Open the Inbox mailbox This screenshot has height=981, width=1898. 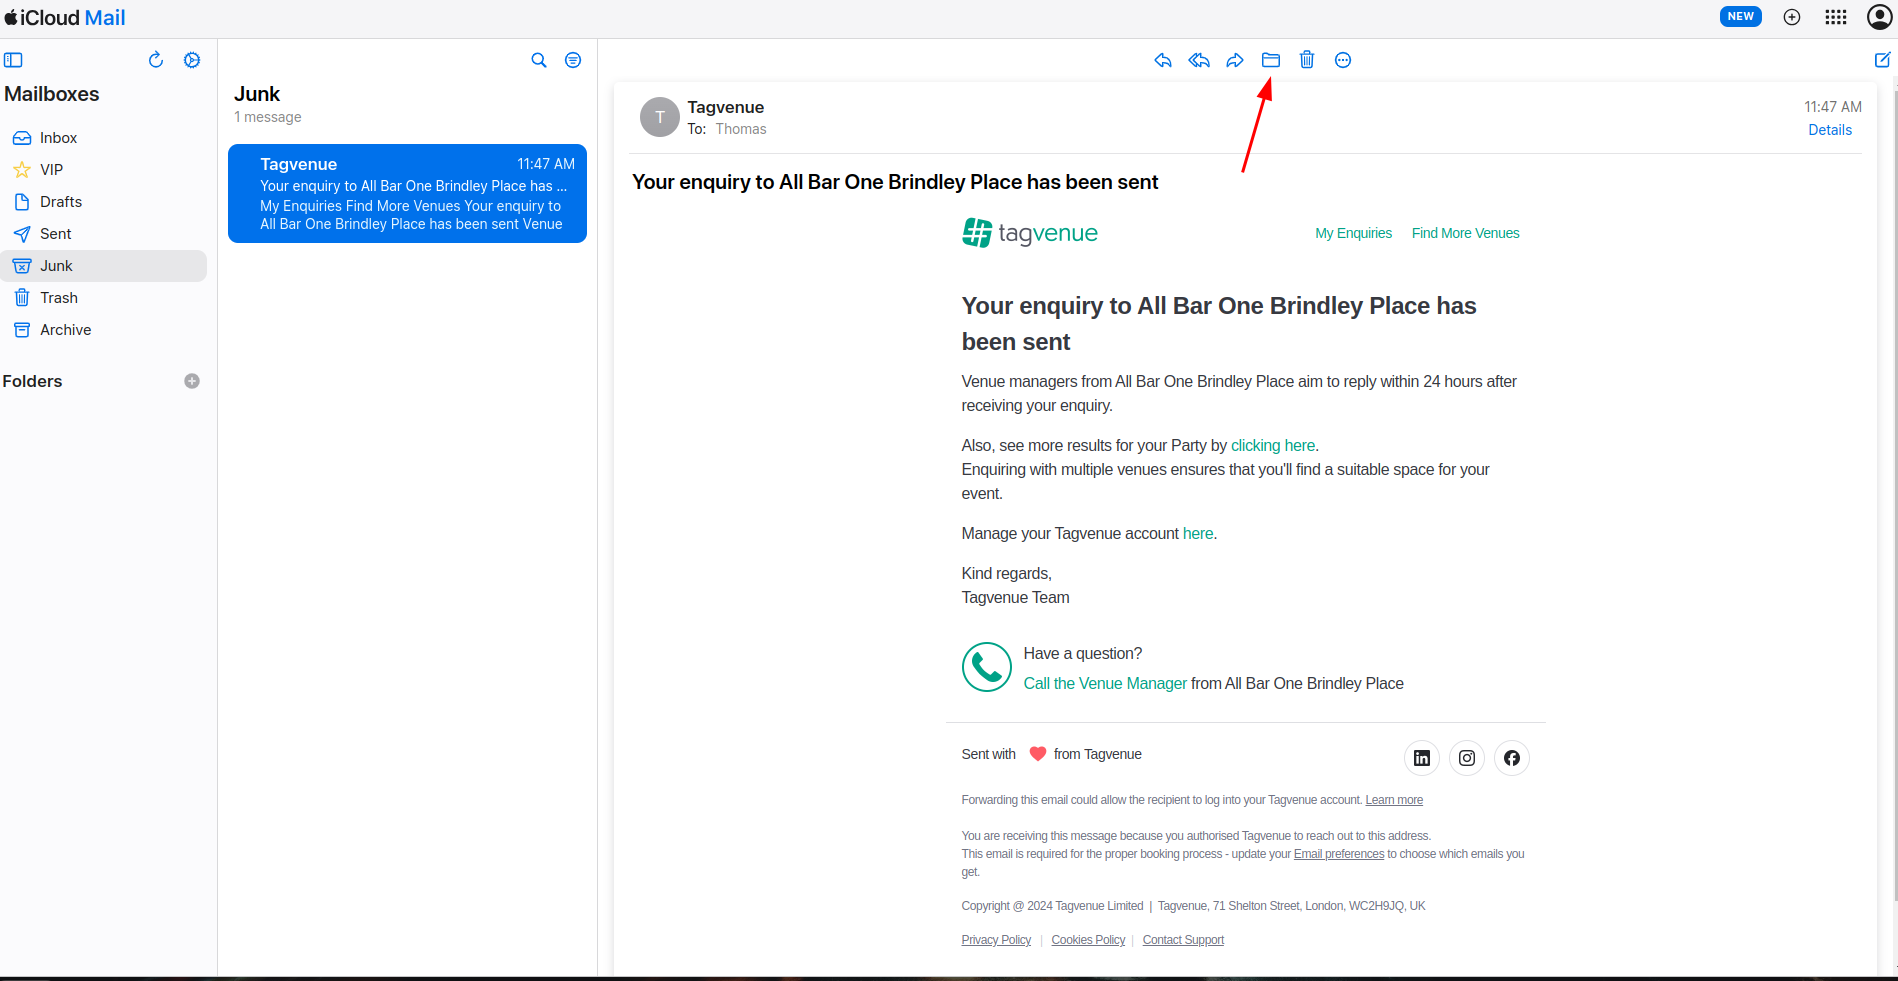[x=104, y=138]
